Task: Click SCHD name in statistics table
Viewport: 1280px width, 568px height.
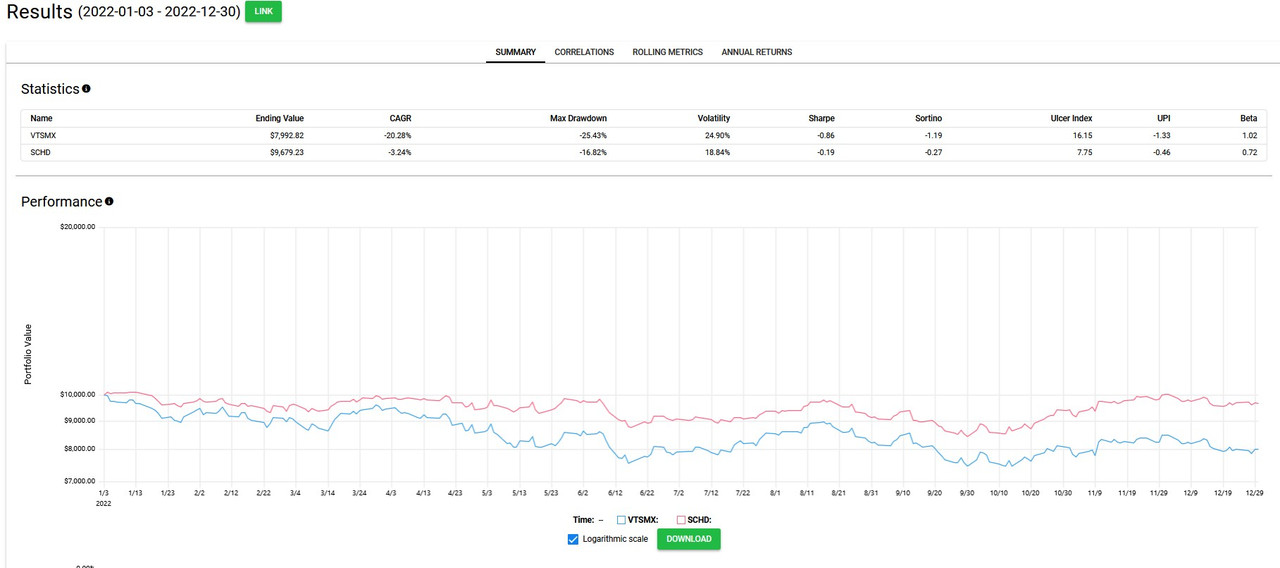Action: pyautogui.click(x=40, y=152)
